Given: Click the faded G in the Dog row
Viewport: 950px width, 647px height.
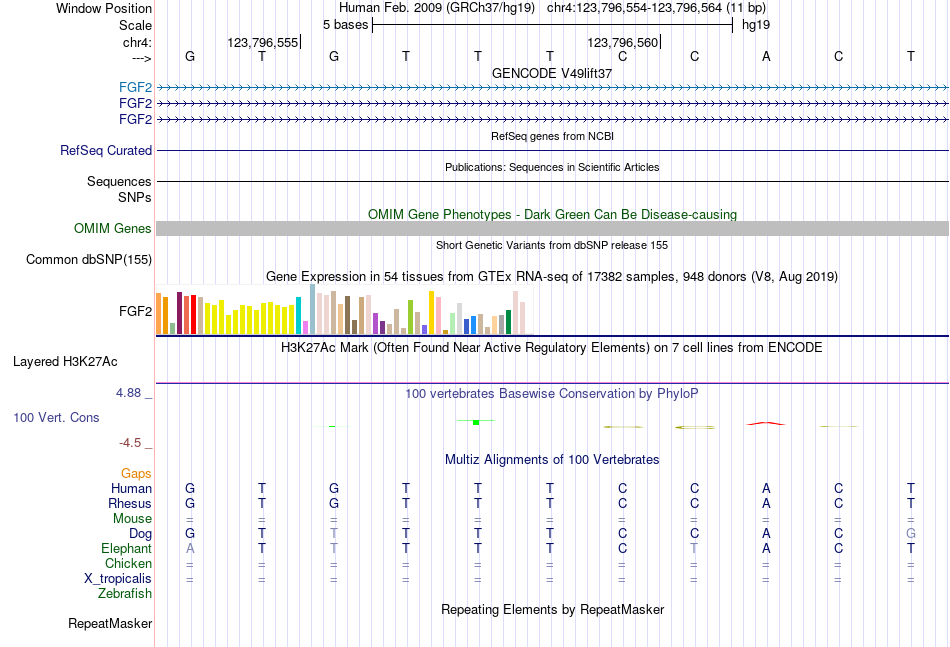Looking at the screenshot, I should coord(911,533).
